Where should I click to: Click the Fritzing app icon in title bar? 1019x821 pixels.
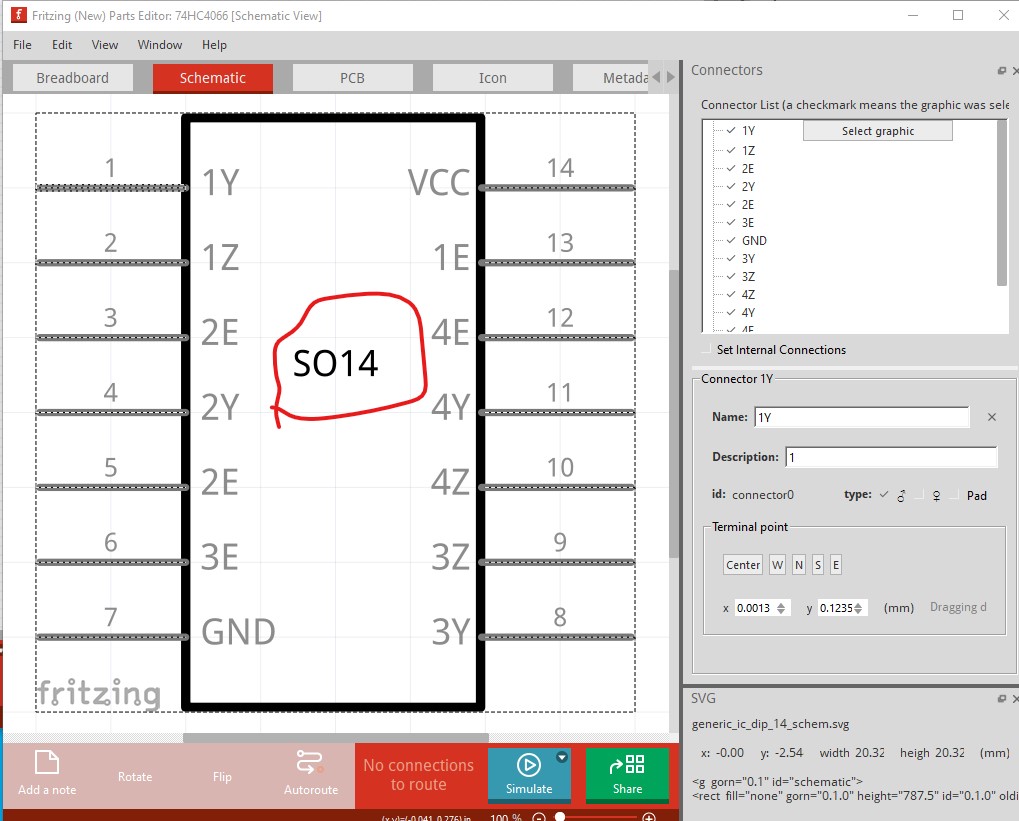click(18, 15)
